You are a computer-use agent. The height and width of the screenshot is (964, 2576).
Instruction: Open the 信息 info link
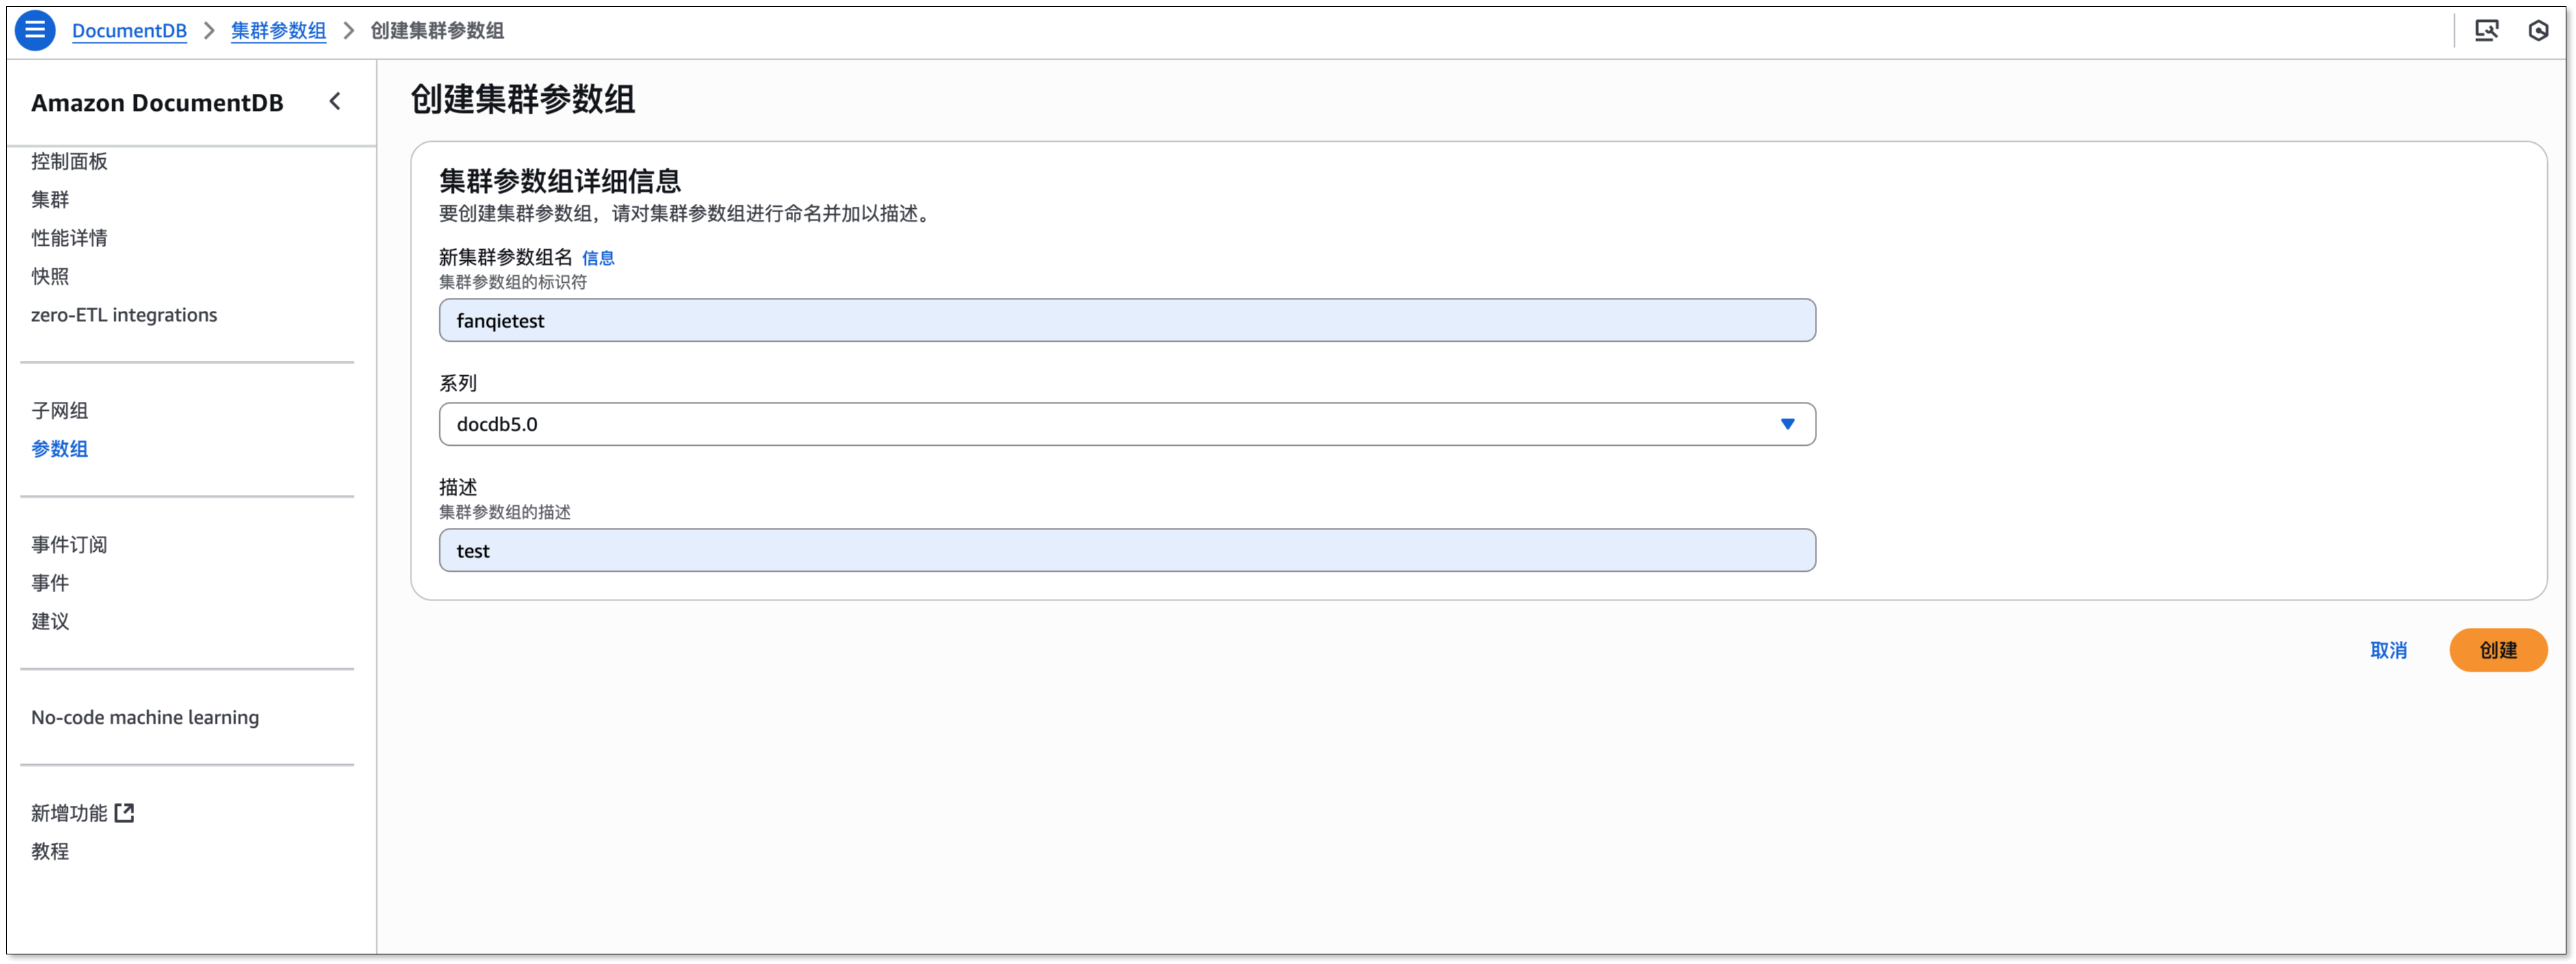(x=598, y=258)
